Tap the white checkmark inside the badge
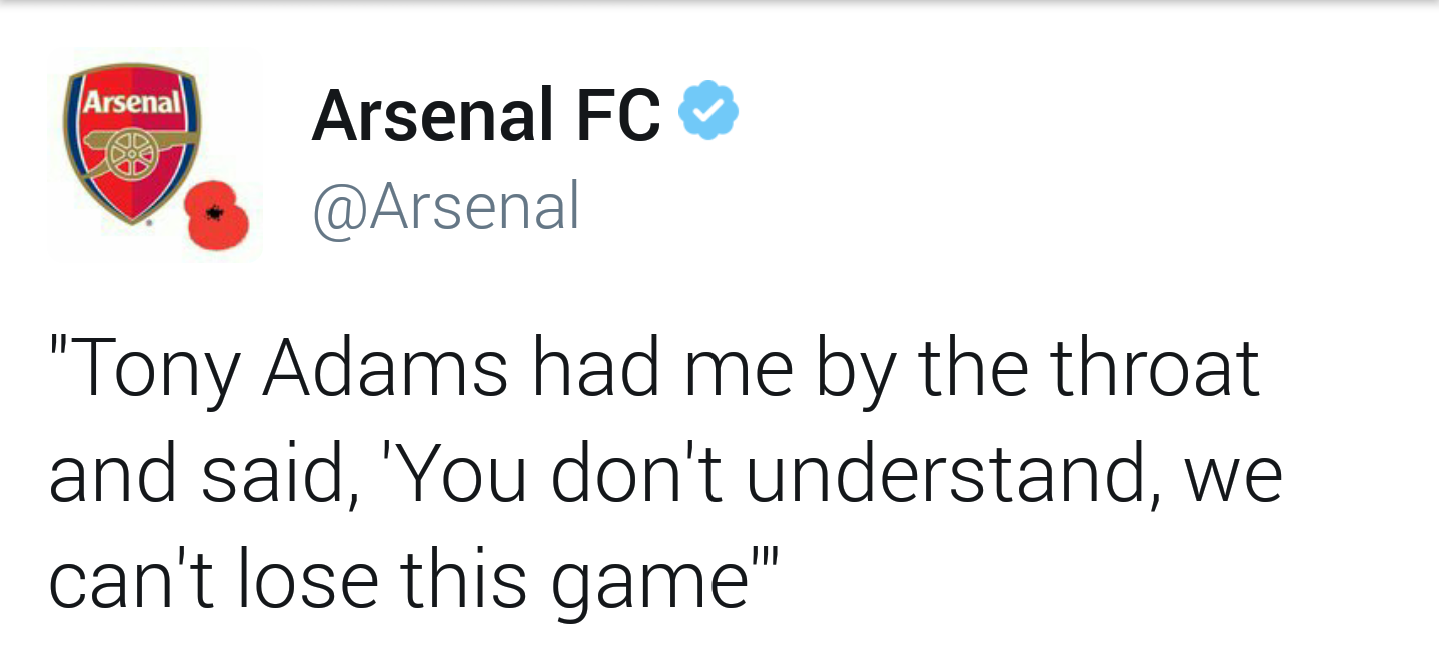 709,110
